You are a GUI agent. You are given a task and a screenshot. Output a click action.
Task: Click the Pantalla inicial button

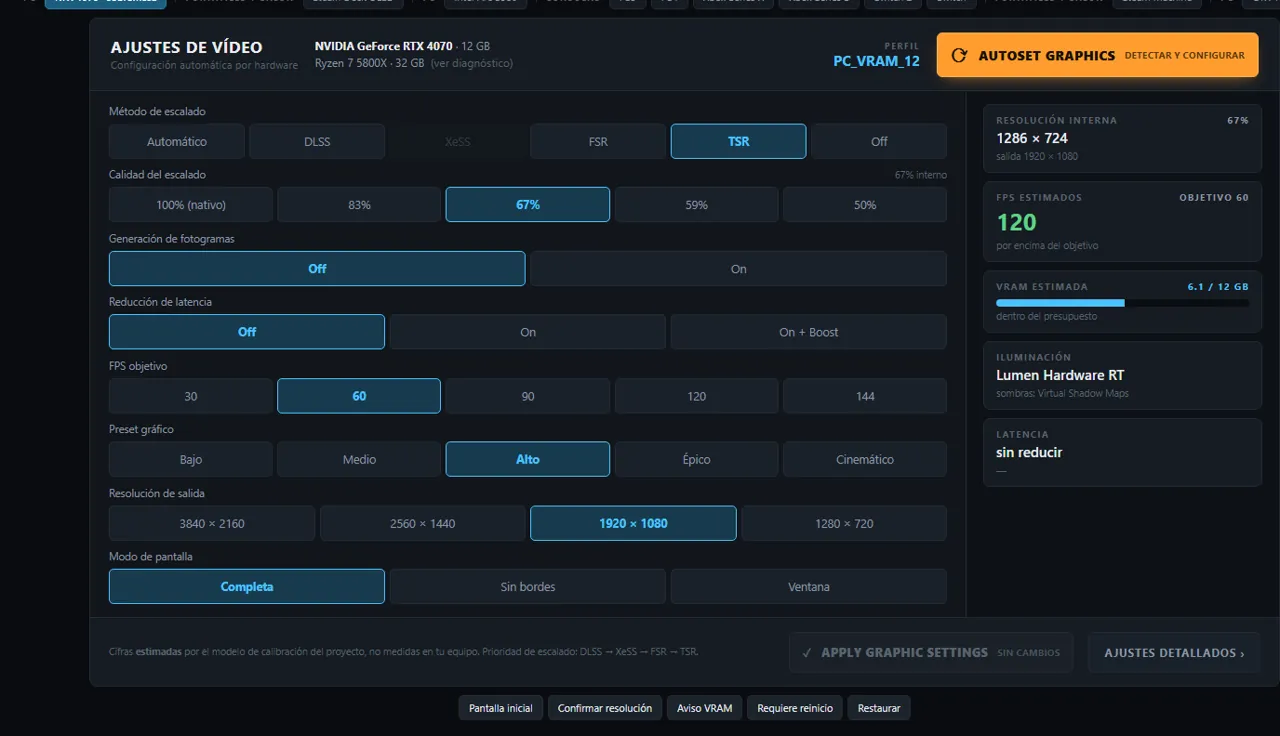(501, 708)
